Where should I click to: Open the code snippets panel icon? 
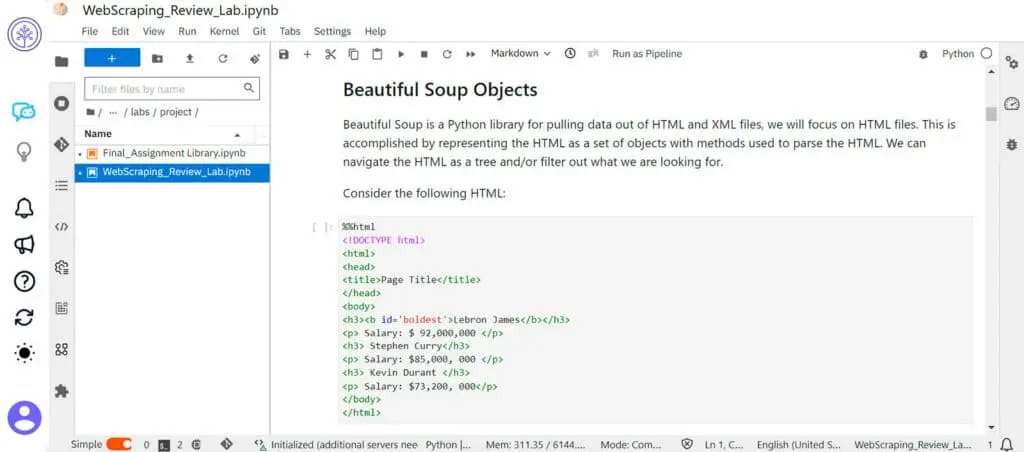click(61, 227)
